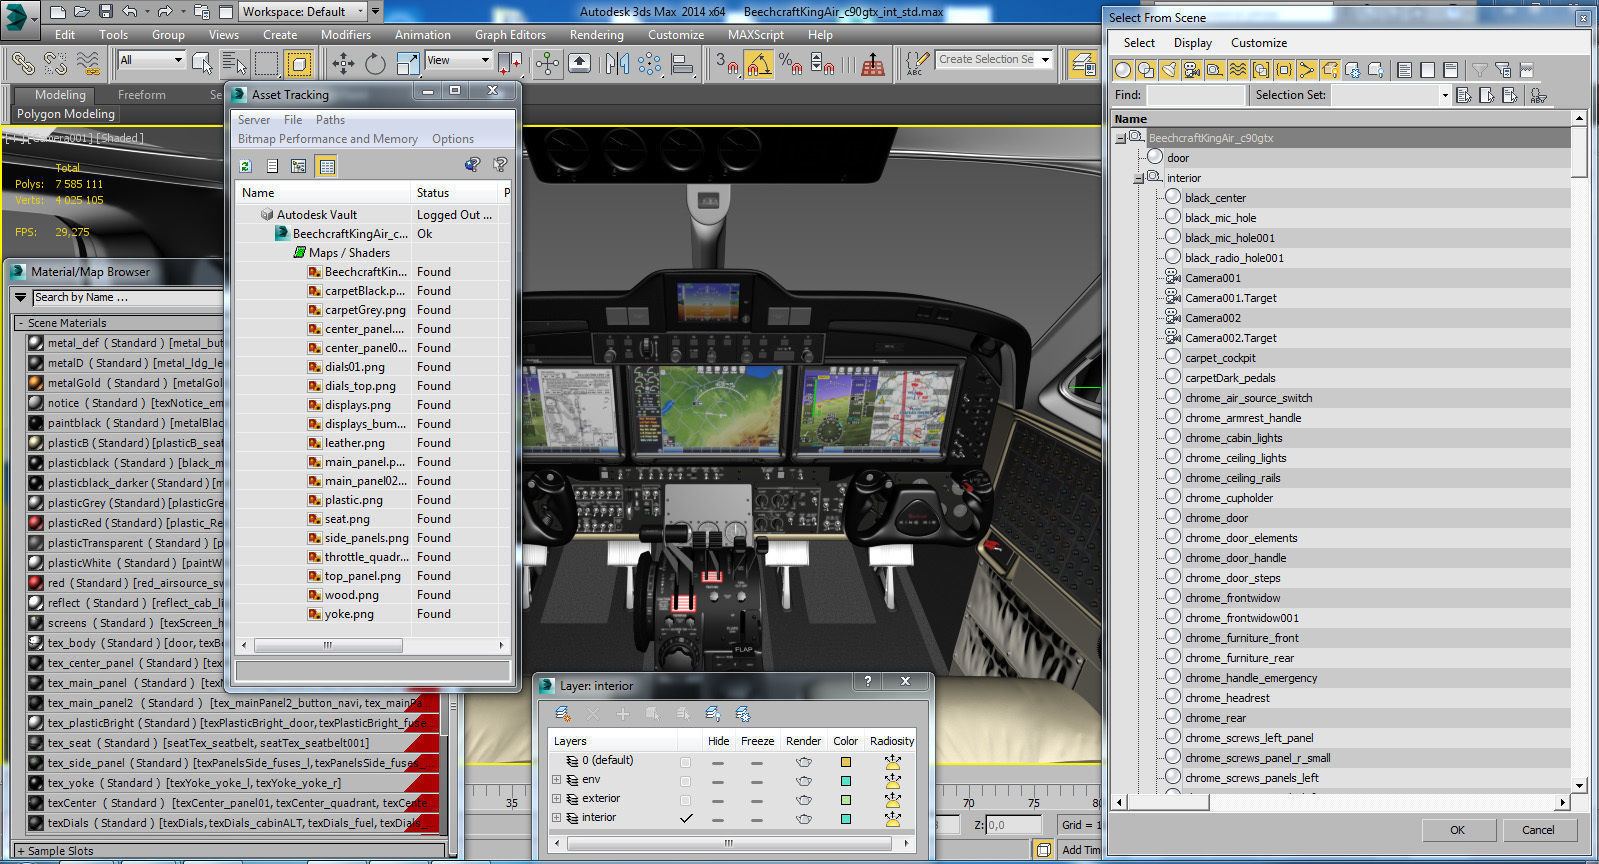Toggle Hide for the env layer

tap(718, 780)
